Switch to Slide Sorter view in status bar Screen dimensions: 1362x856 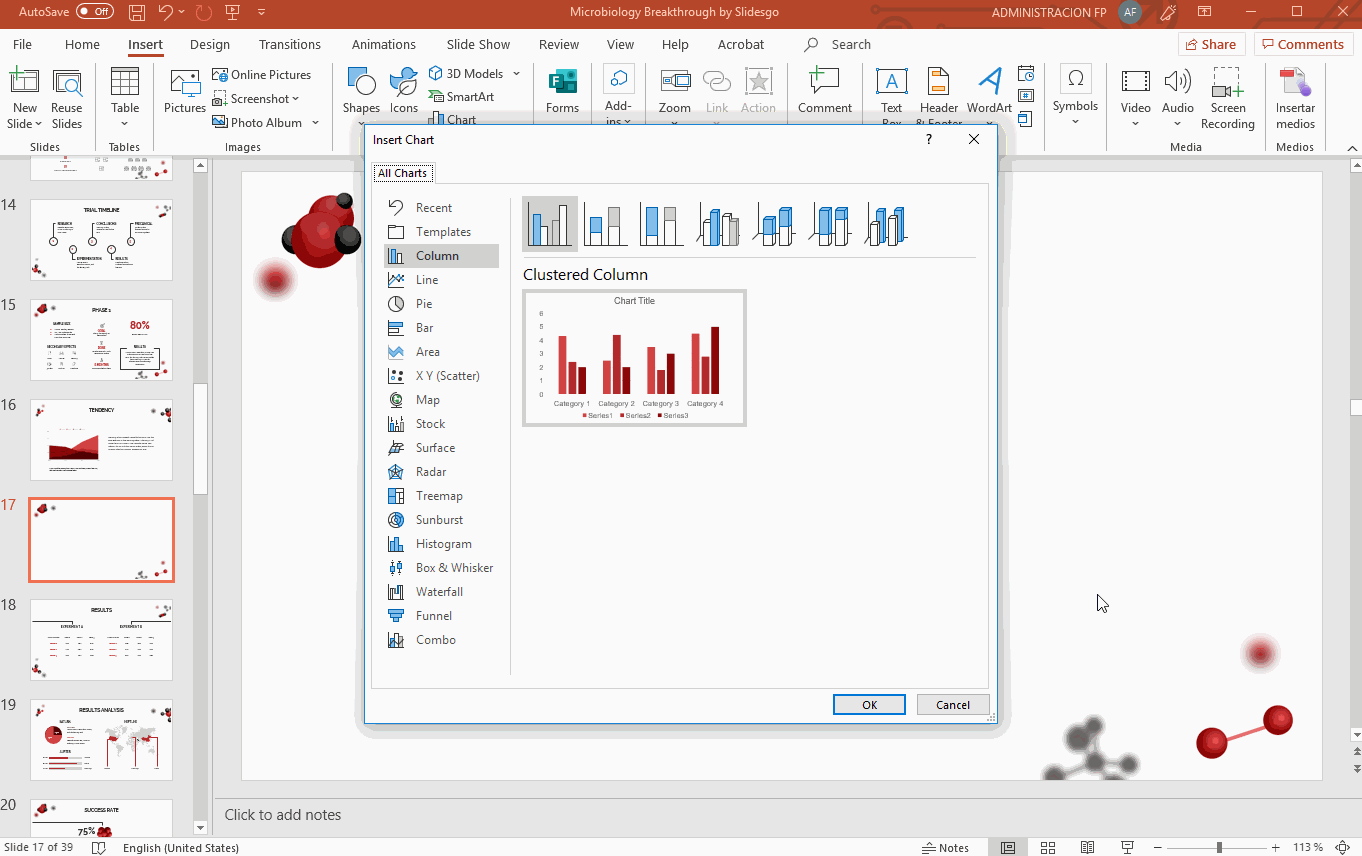click(x=1047, y=848)
